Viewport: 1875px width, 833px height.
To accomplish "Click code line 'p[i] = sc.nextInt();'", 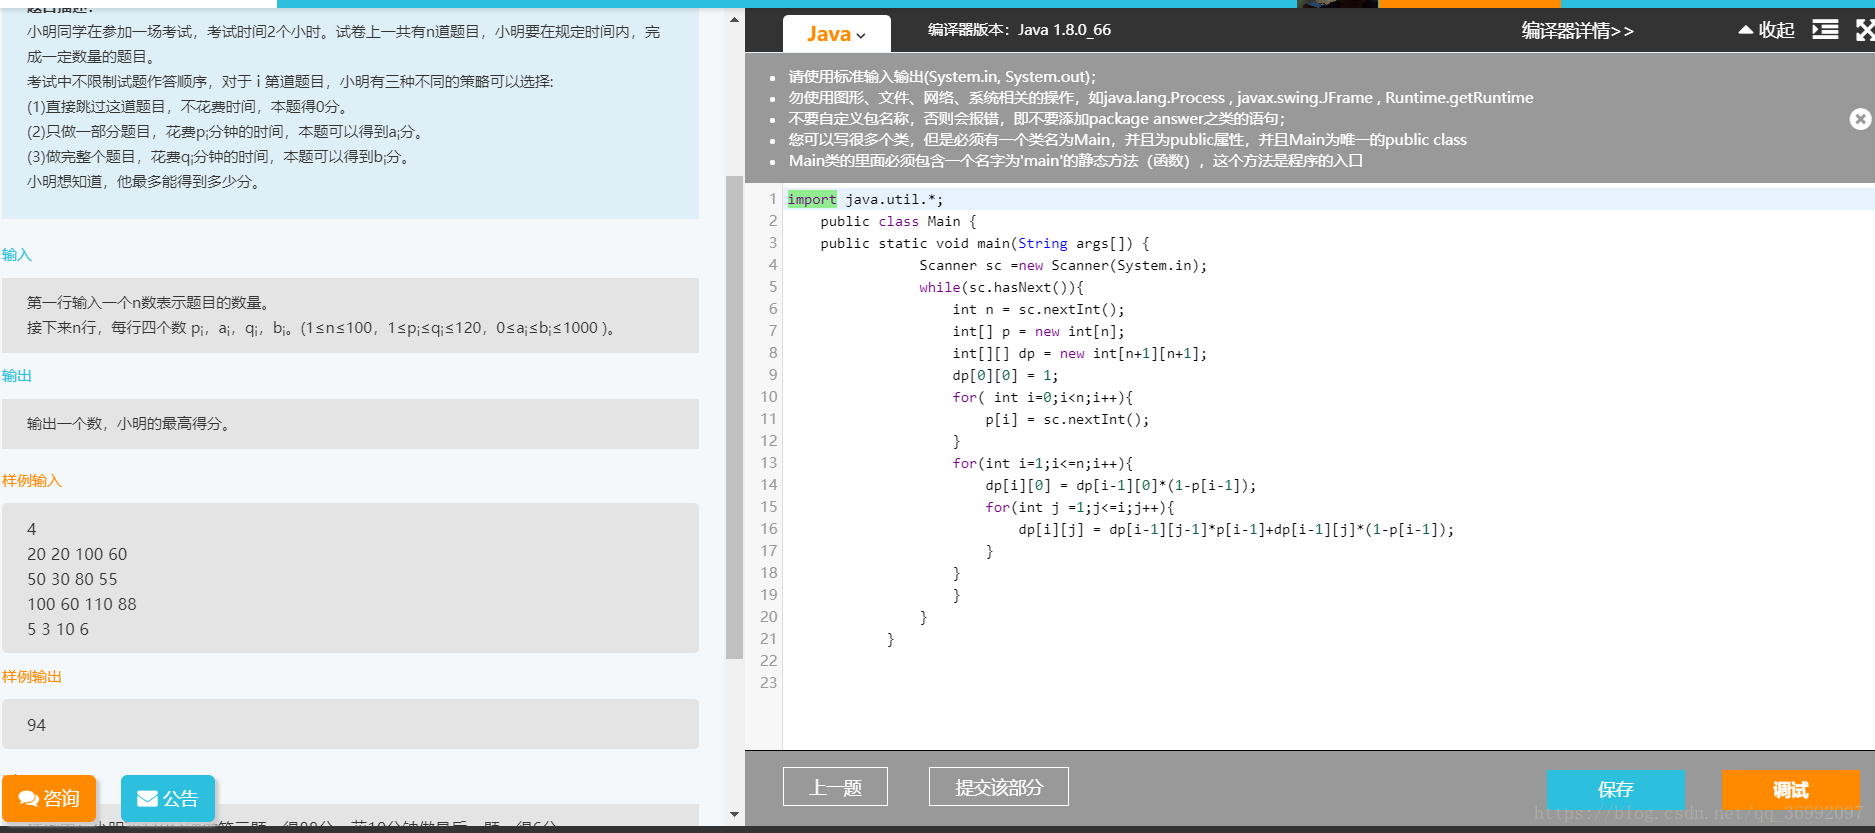I will pyautogui.click(x=1067, y=419).
